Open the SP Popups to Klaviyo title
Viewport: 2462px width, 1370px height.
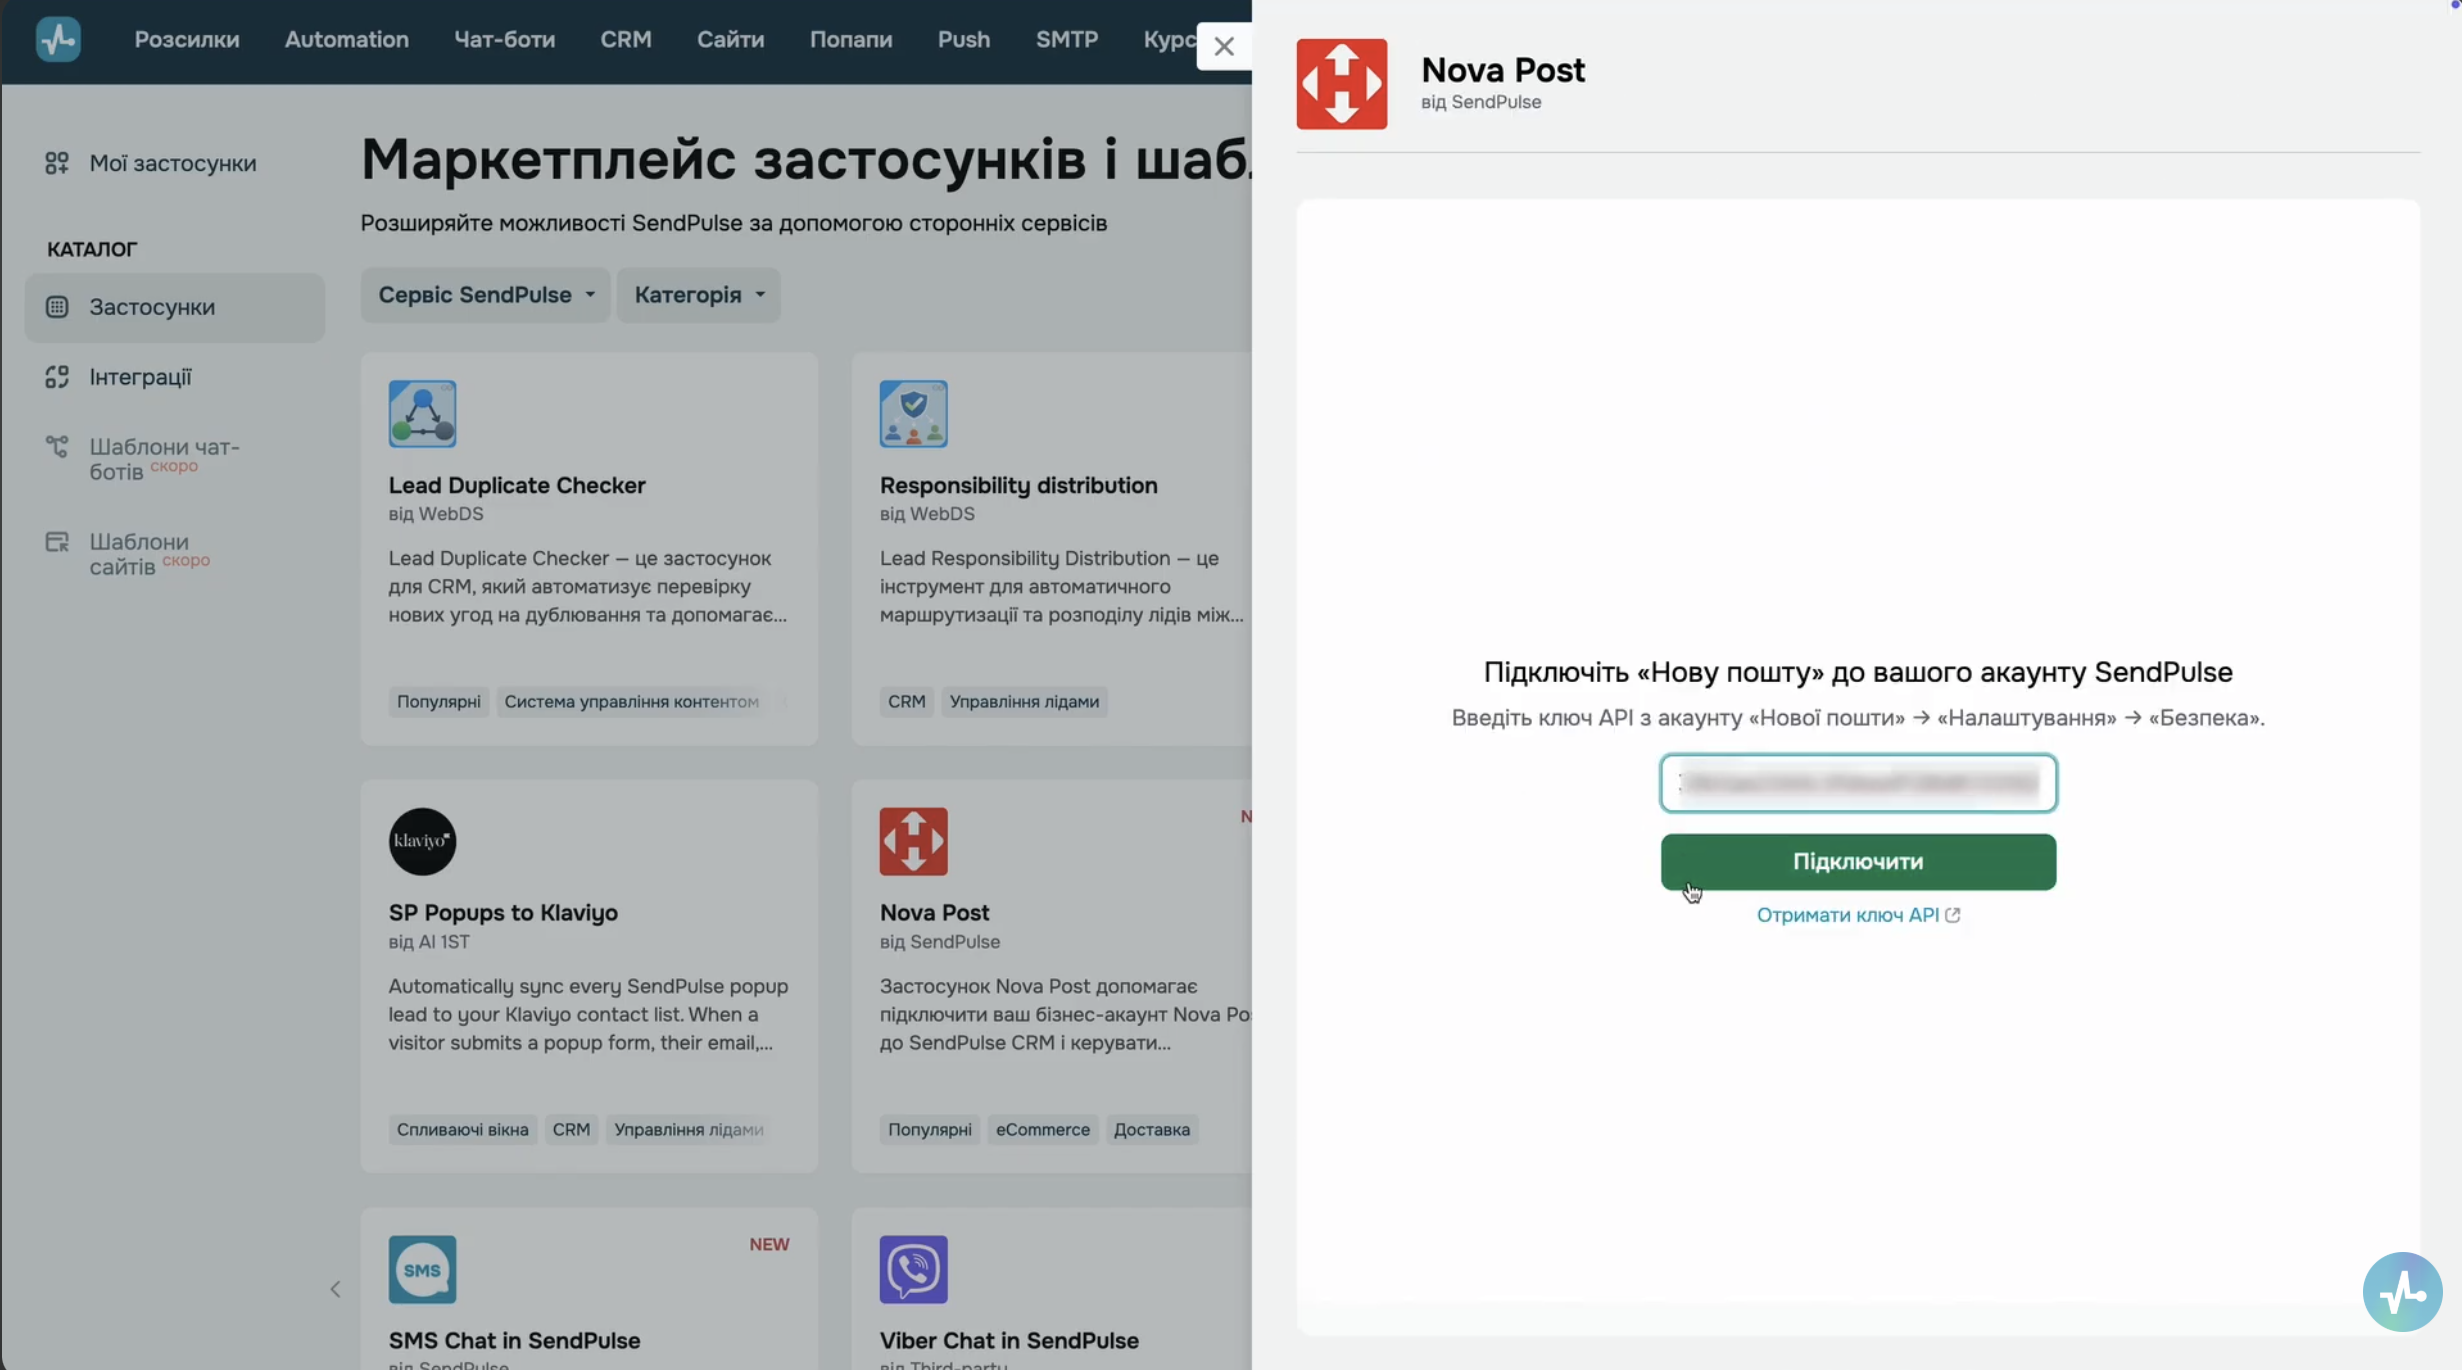503,913
